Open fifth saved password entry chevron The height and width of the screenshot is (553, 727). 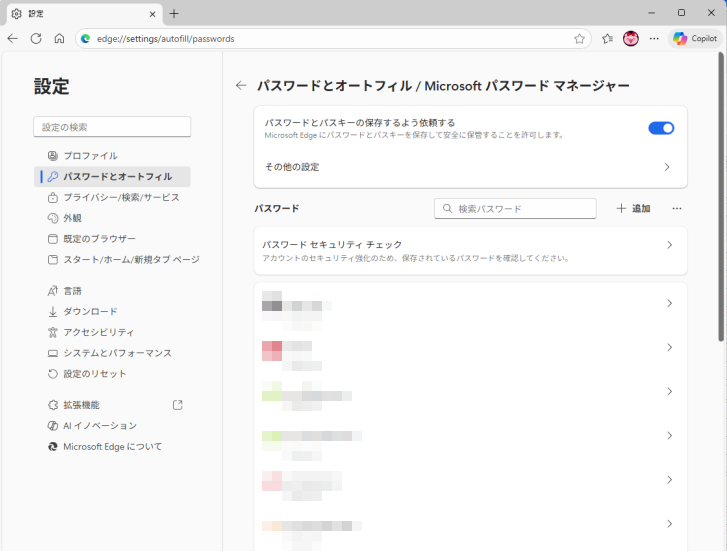click(669, 480)
